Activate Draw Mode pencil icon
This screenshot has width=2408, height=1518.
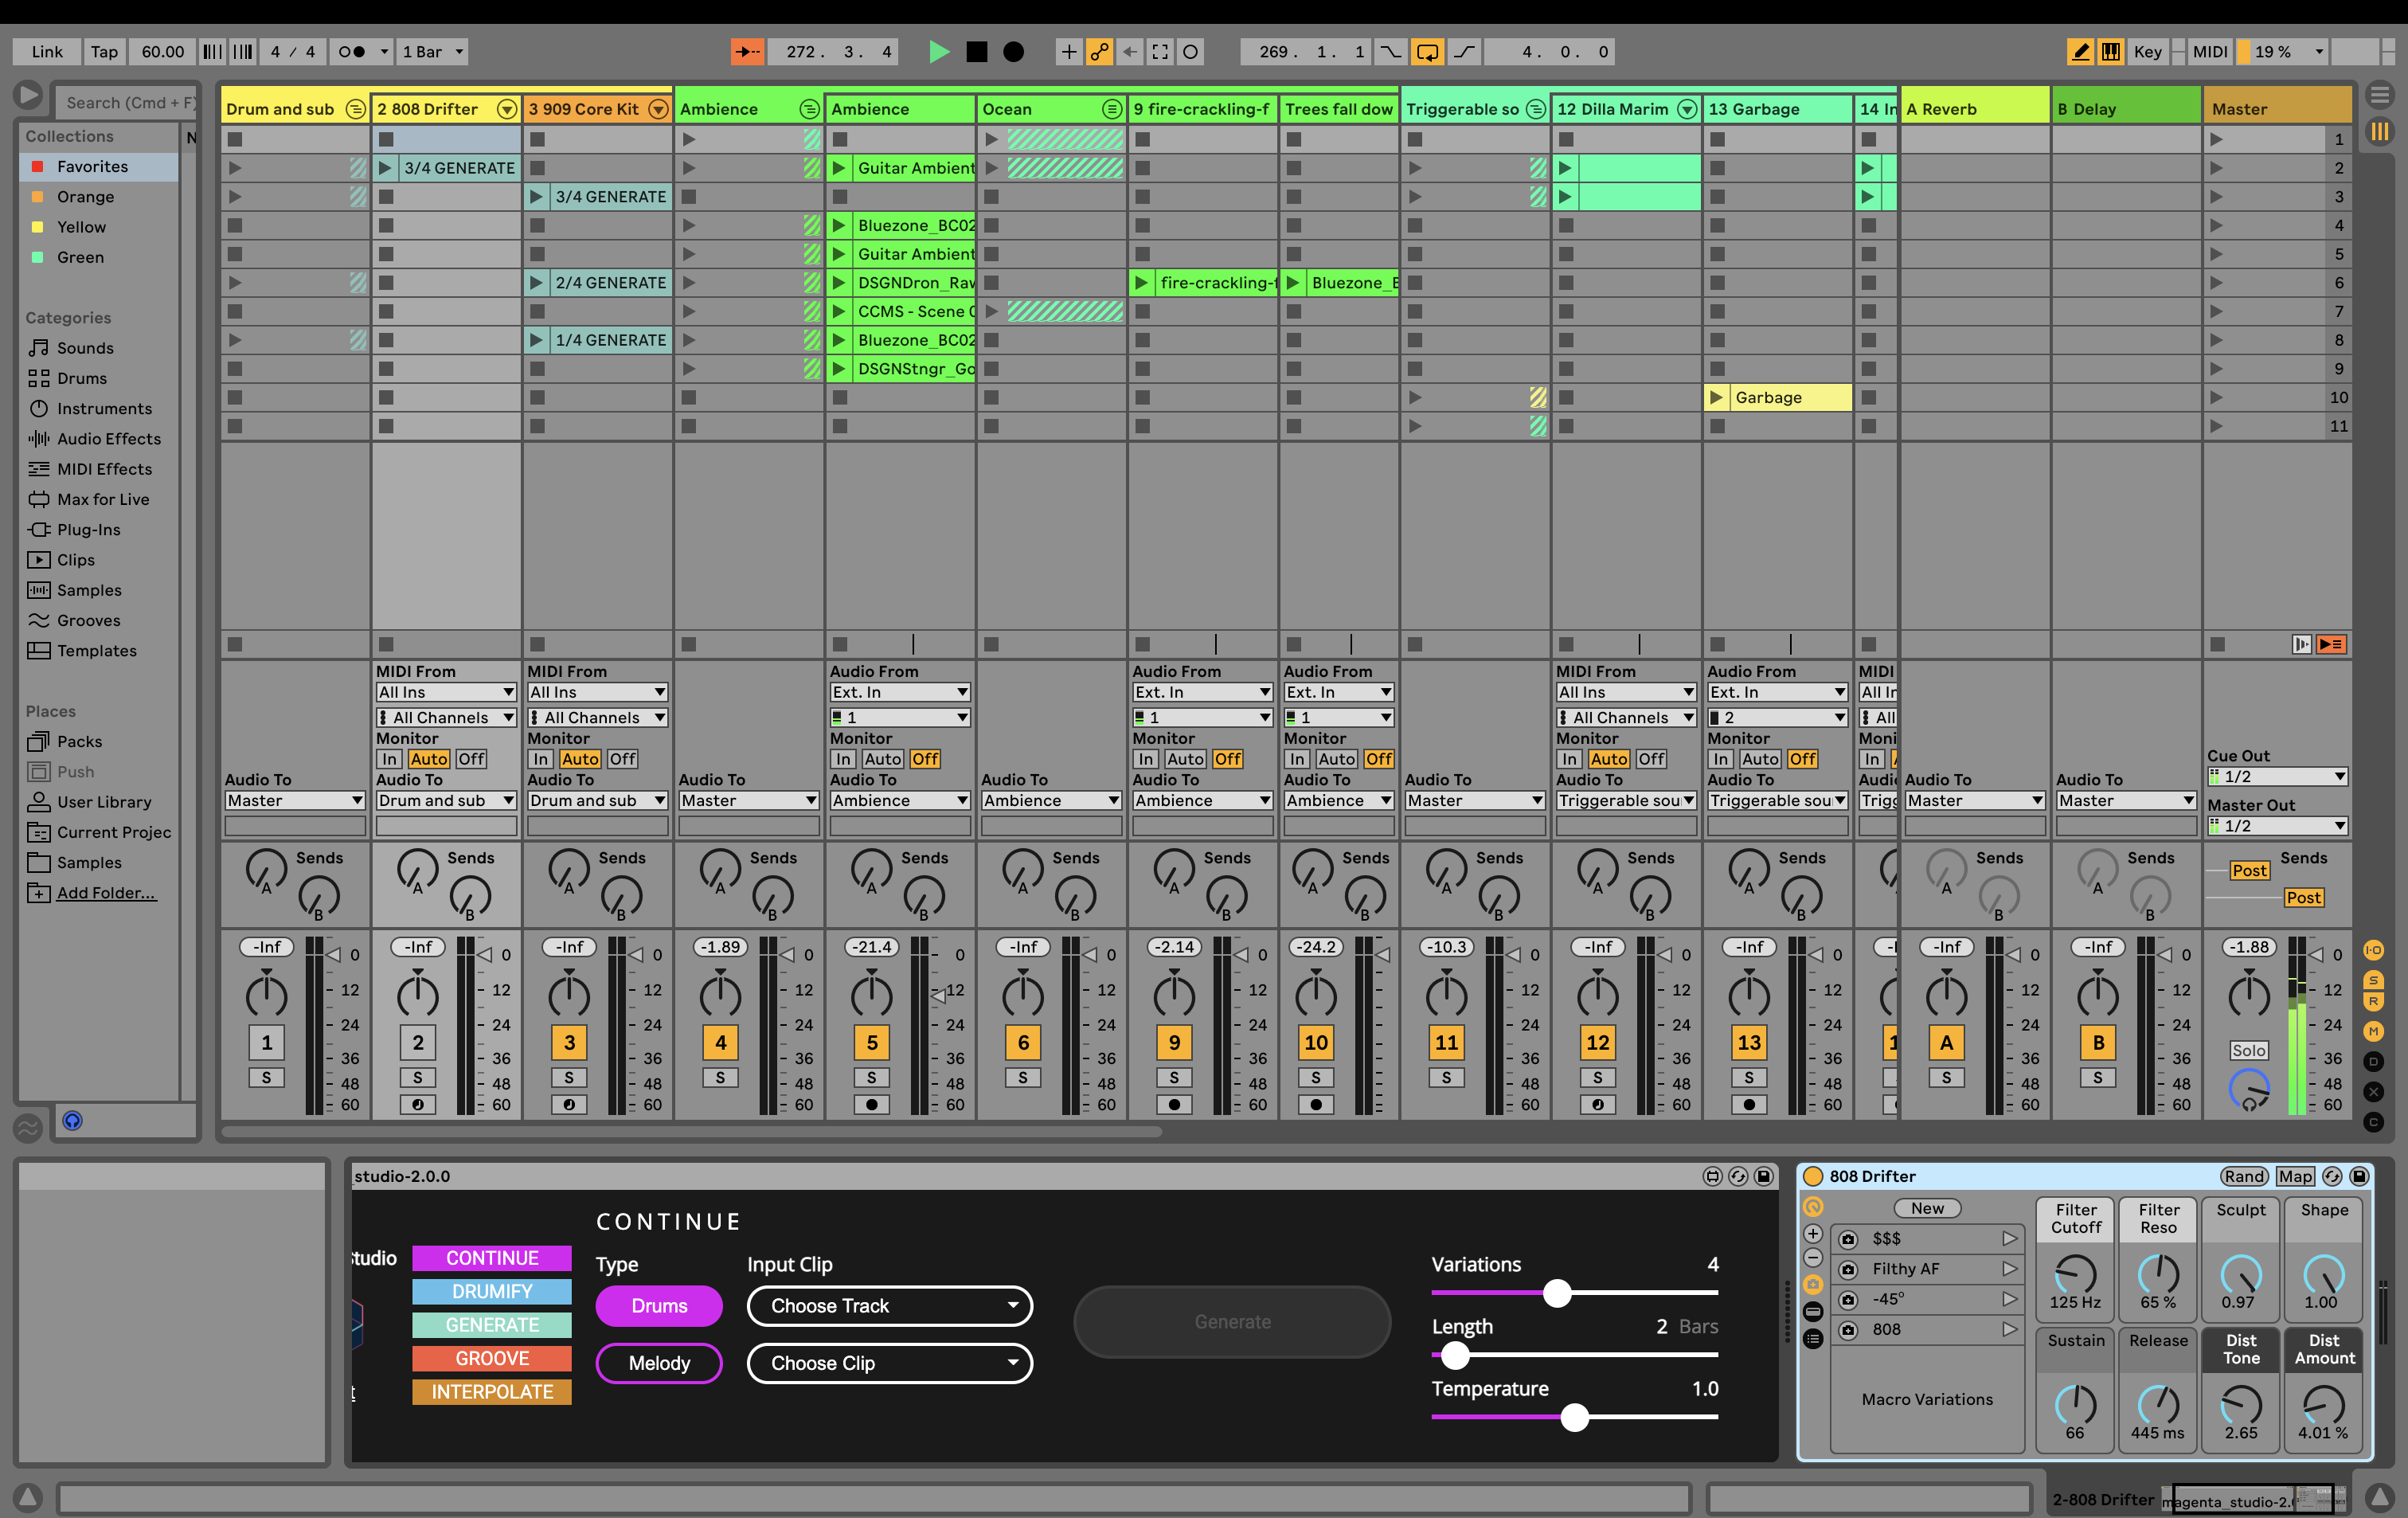tap(2080, 52)
